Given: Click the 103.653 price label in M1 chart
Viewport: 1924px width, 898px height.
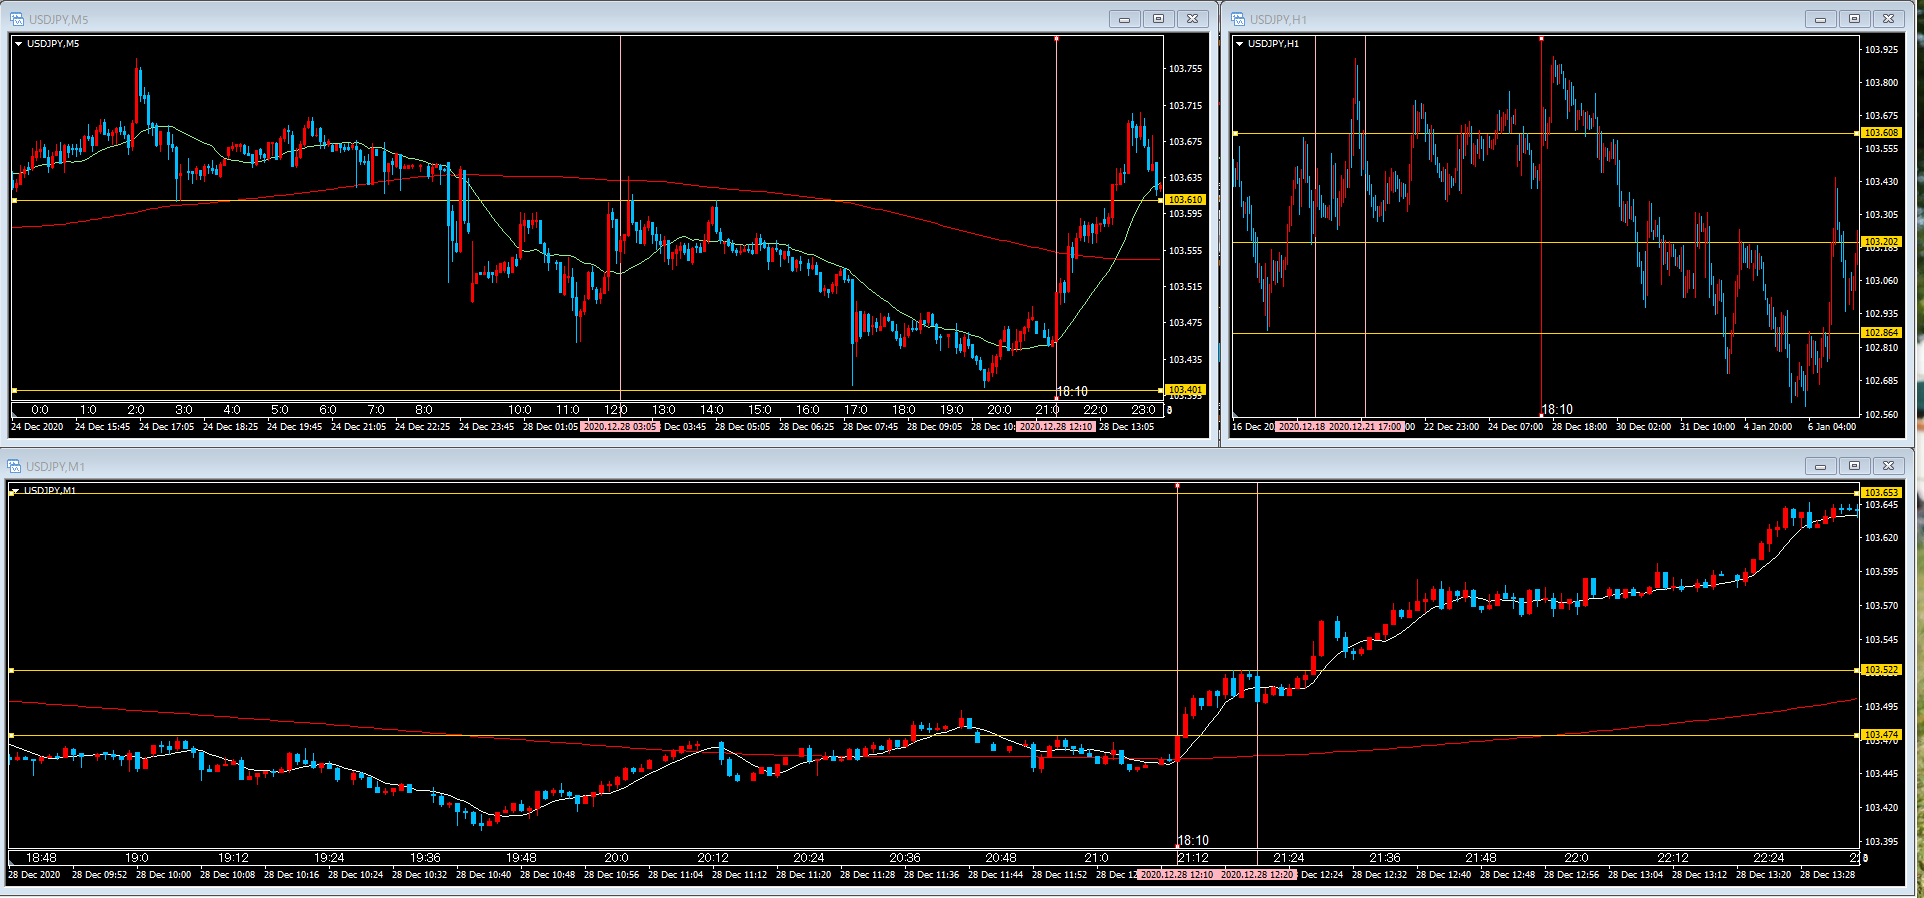Looking at the screenshot, I should tap(1881, 492).
